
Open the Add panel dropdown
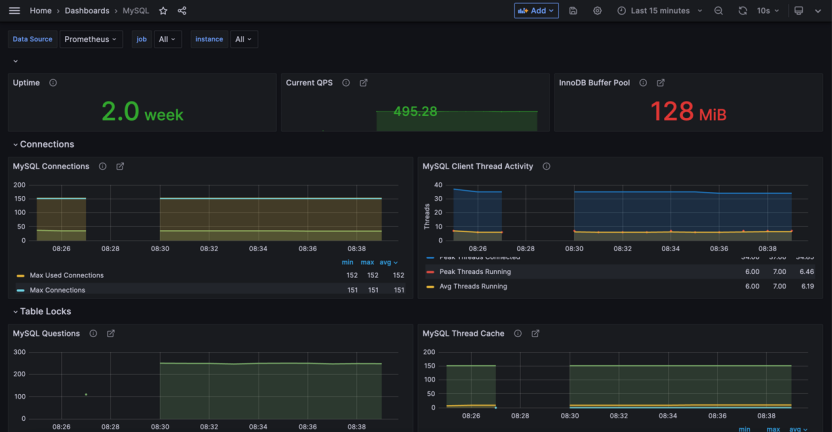(x=536, y=11)
